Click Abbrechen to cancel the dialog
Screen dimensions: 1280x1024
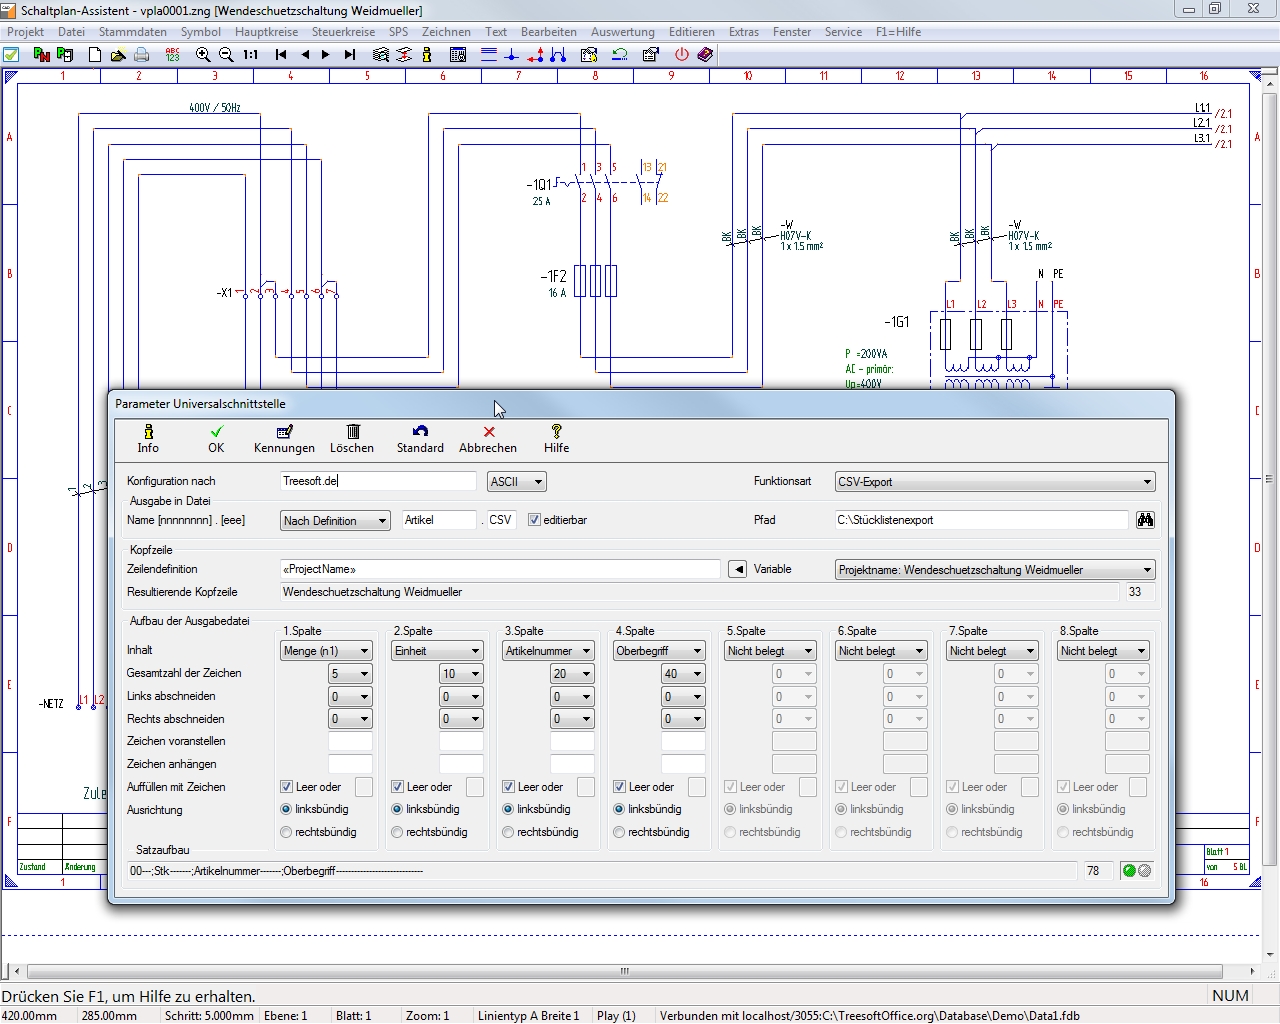point(488,438)
